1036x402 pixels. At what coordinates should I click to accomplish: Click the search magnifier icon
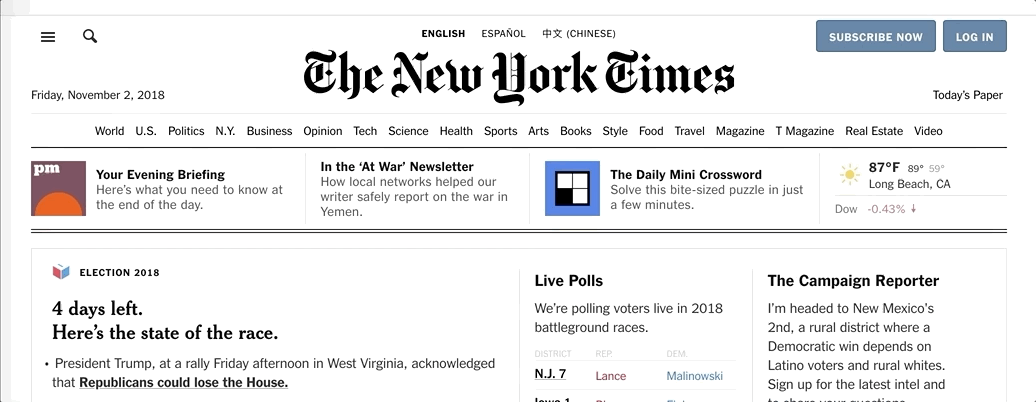[90, 36]
